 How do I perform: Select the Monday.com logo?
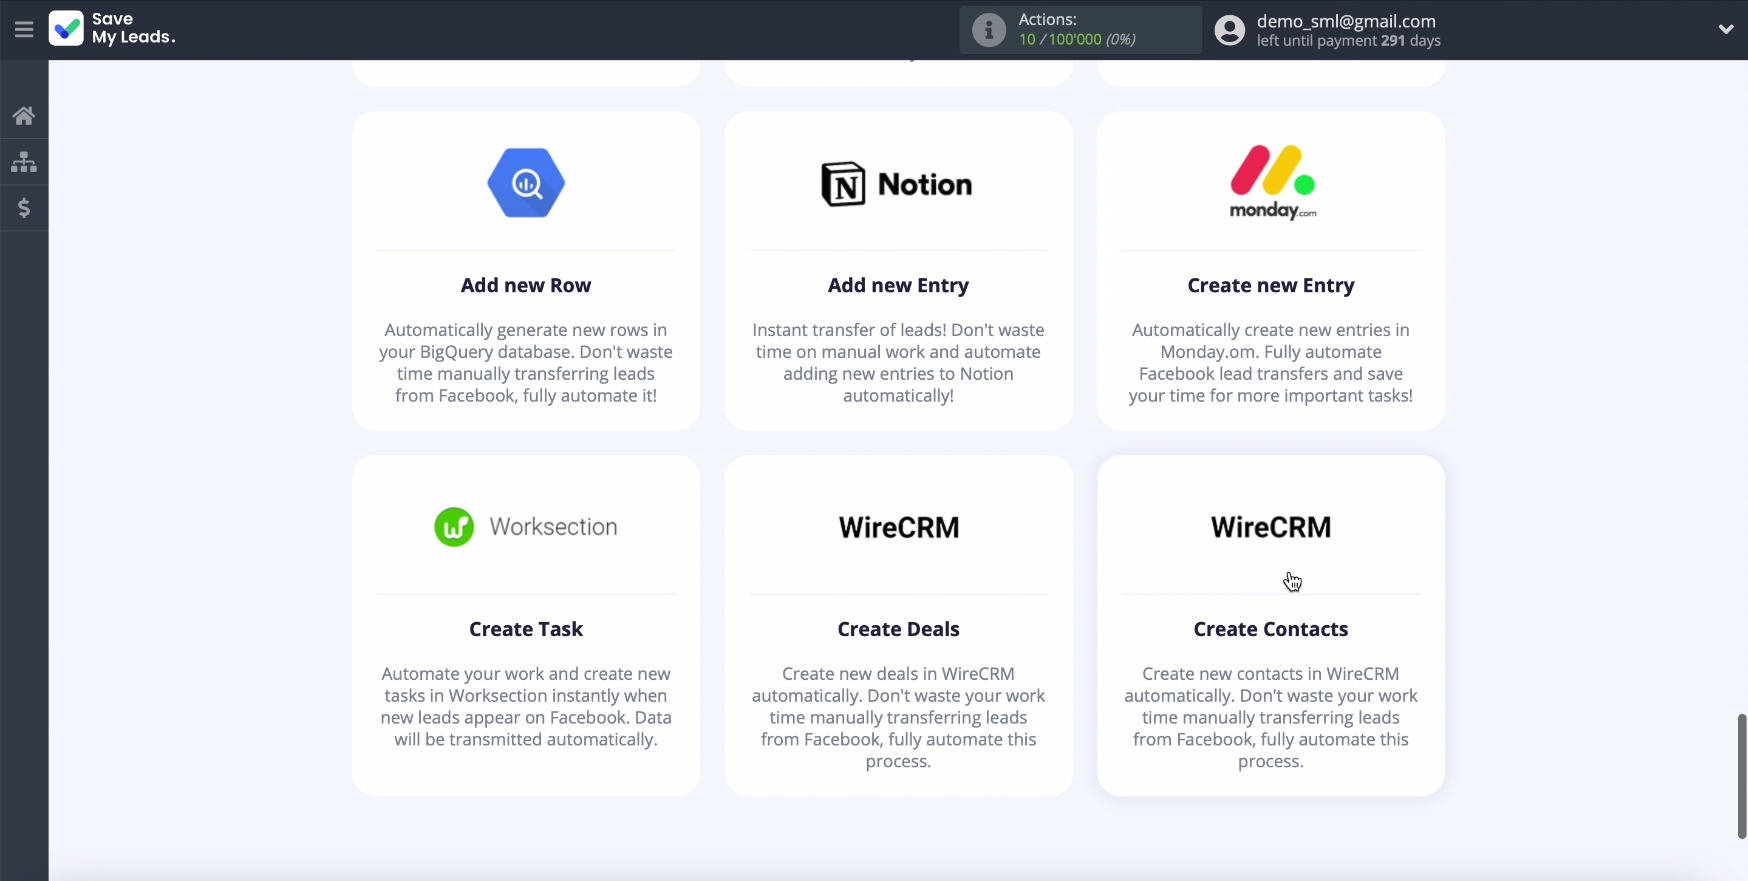[x=1272, y=183]
